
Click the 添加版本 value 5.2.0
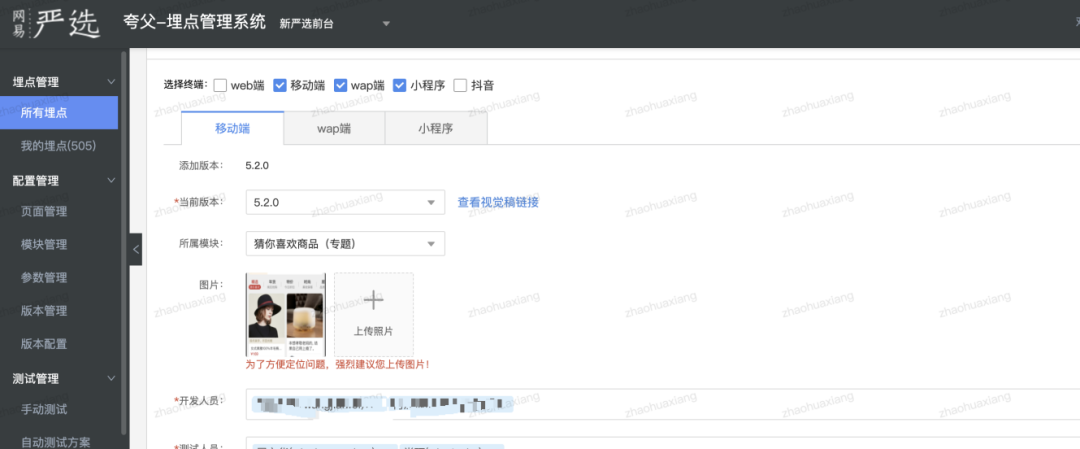pyautogui.click(x=257, y=165)
